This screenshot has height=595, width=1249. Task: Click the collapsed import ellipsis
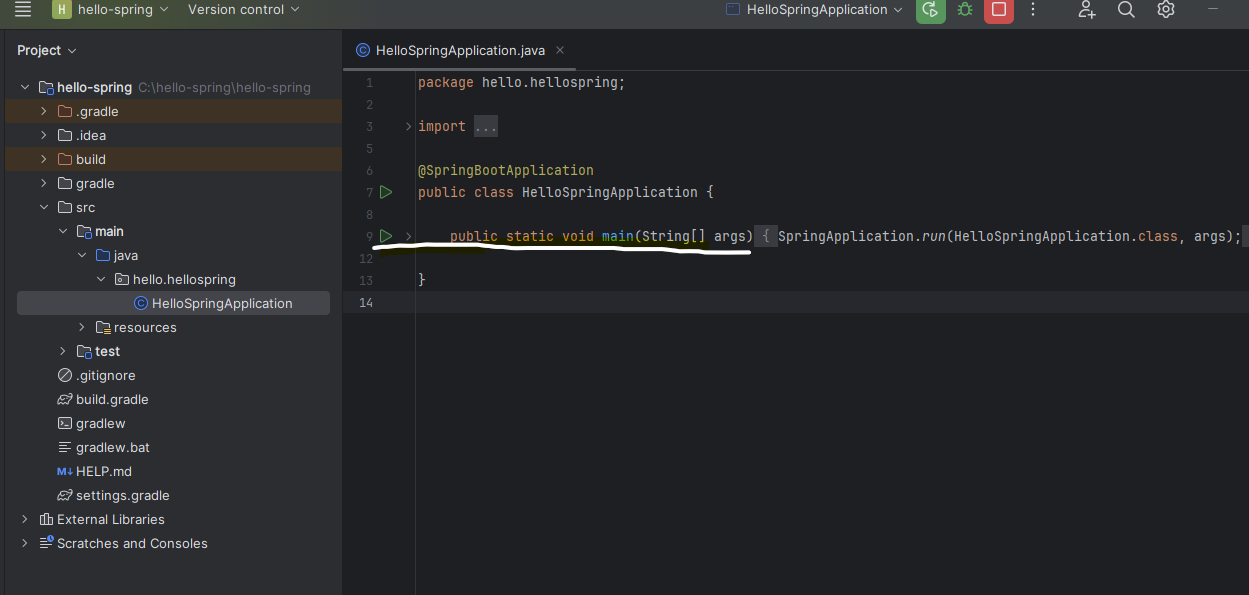(x=486, y=127)
